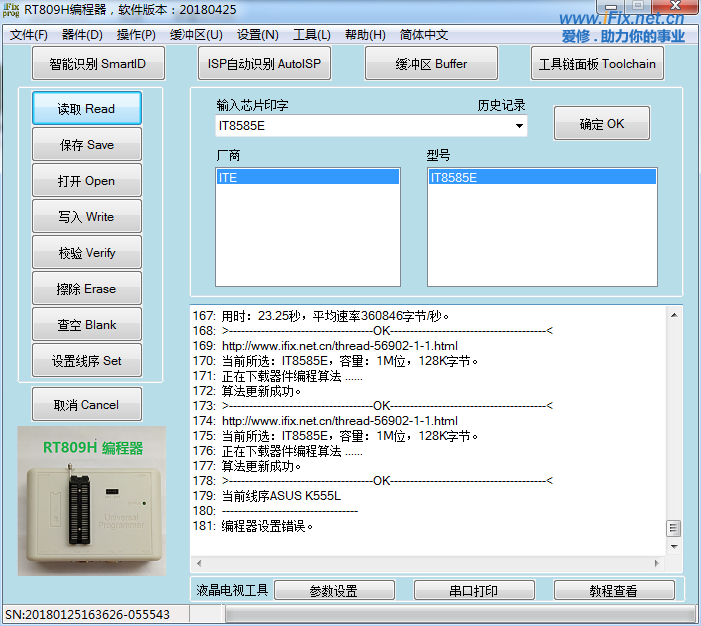Click log line 172 算法更新成功
The height and width of the screenshot is (626, 701).
click(262, 391)
